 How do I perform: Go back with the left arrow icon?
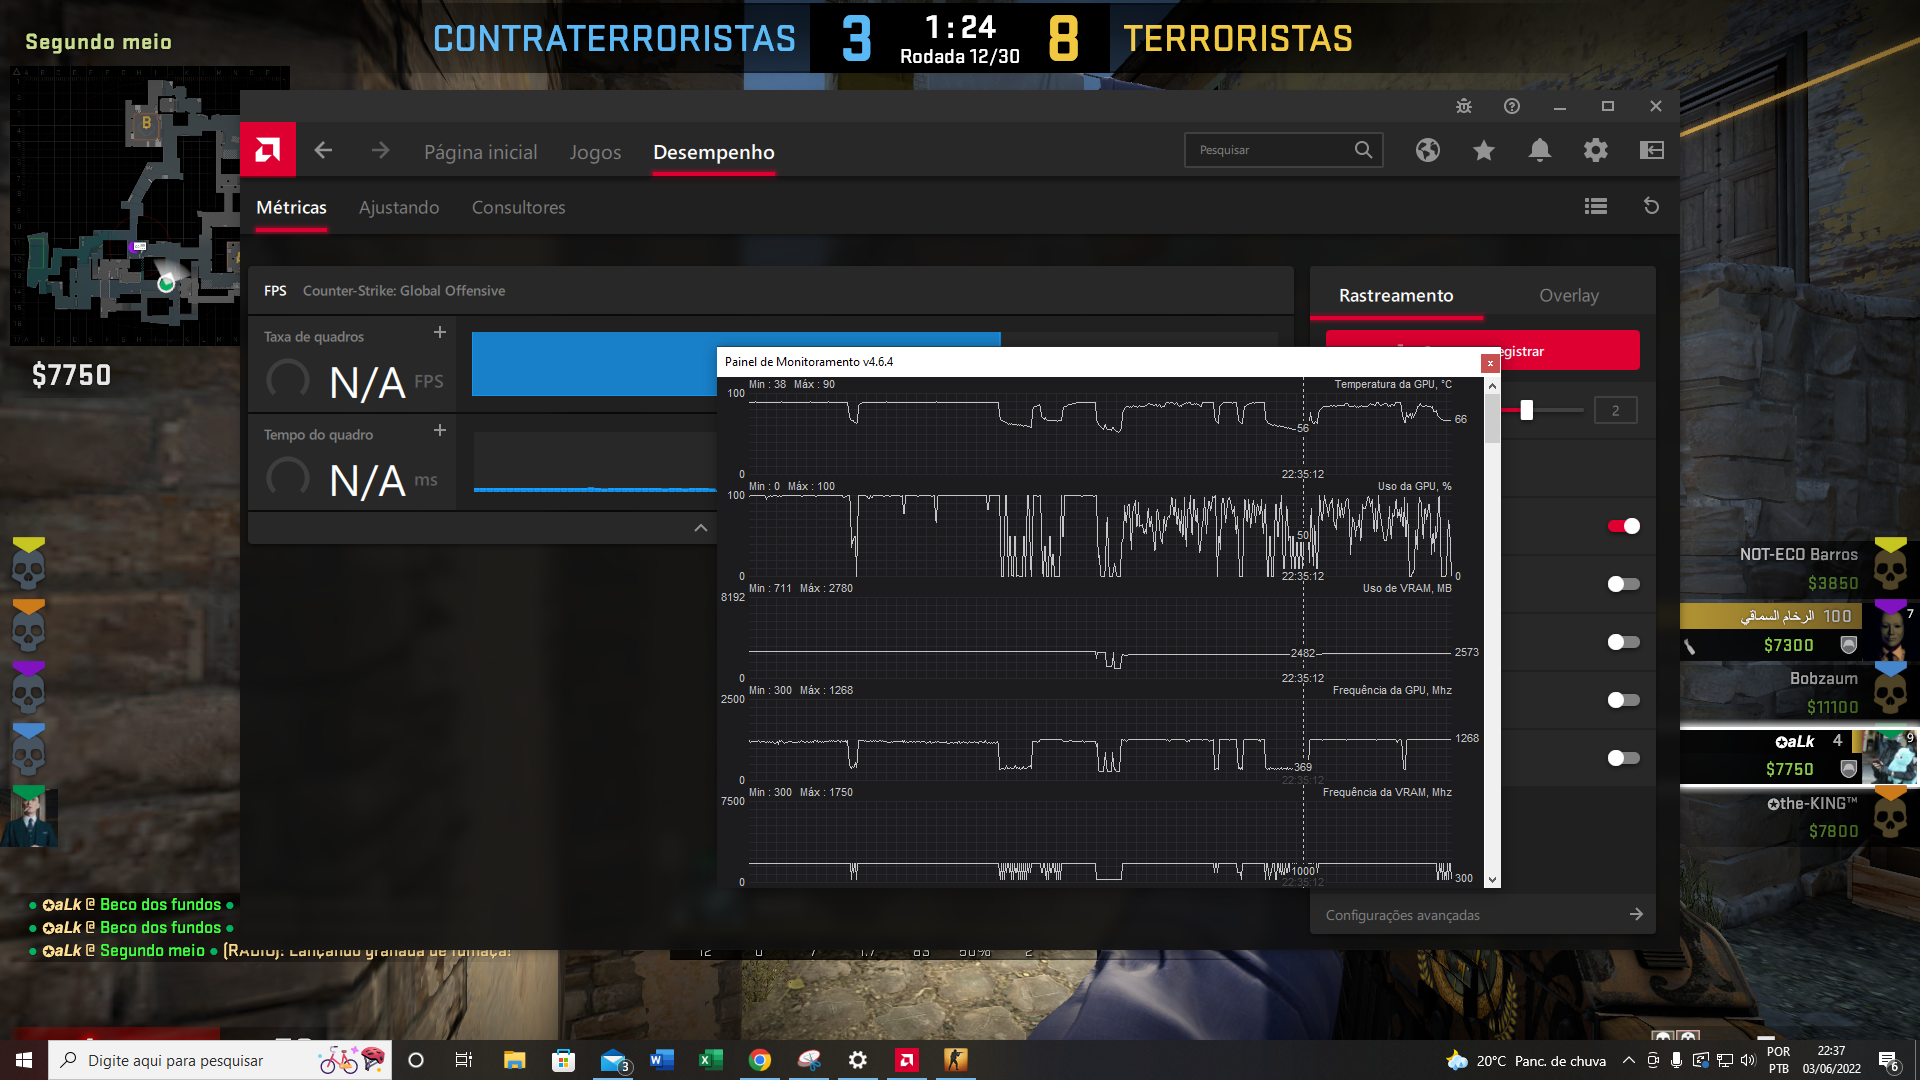click(323, 150)
